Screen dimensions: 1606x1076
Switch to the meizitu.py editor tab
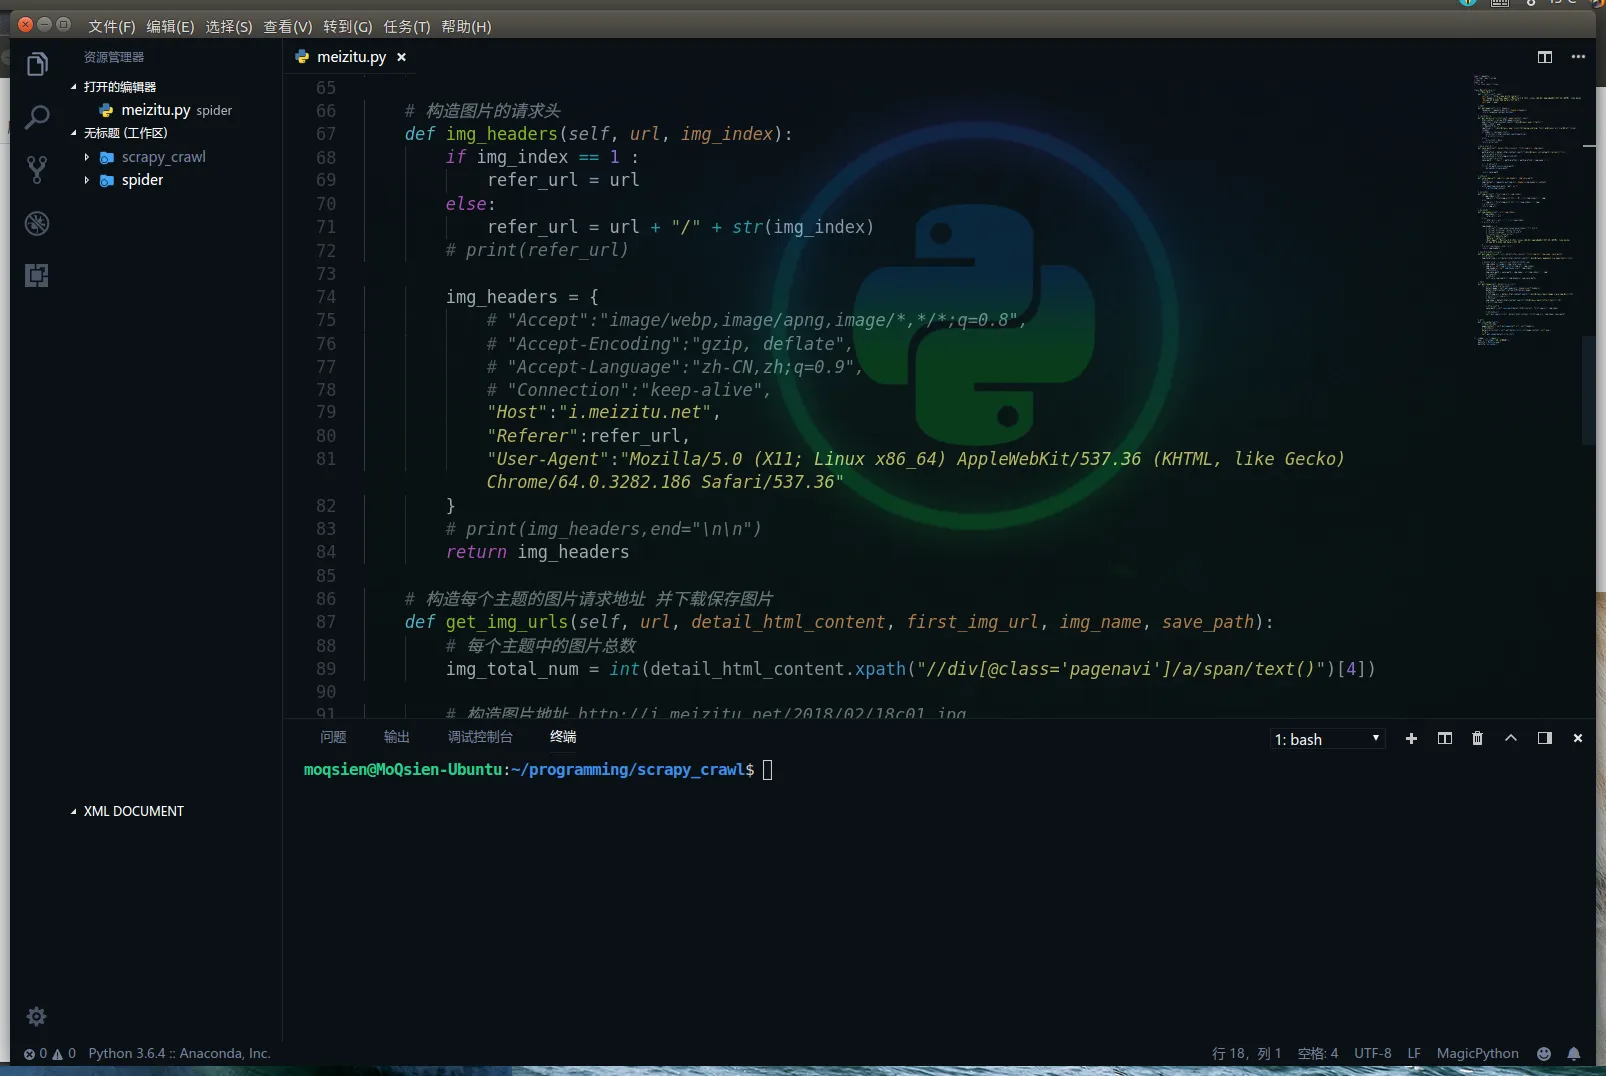click(351, 57)
